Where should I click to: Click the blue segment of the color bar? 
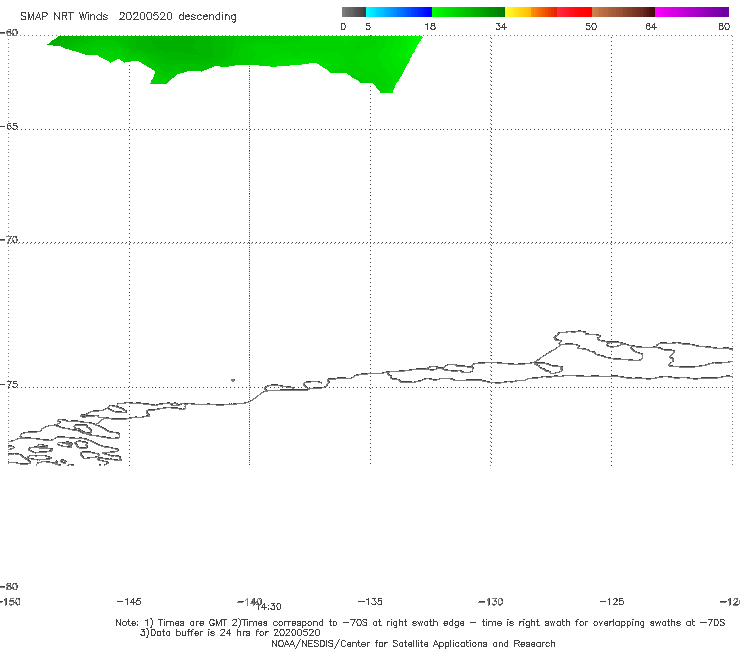coord(399,12)
